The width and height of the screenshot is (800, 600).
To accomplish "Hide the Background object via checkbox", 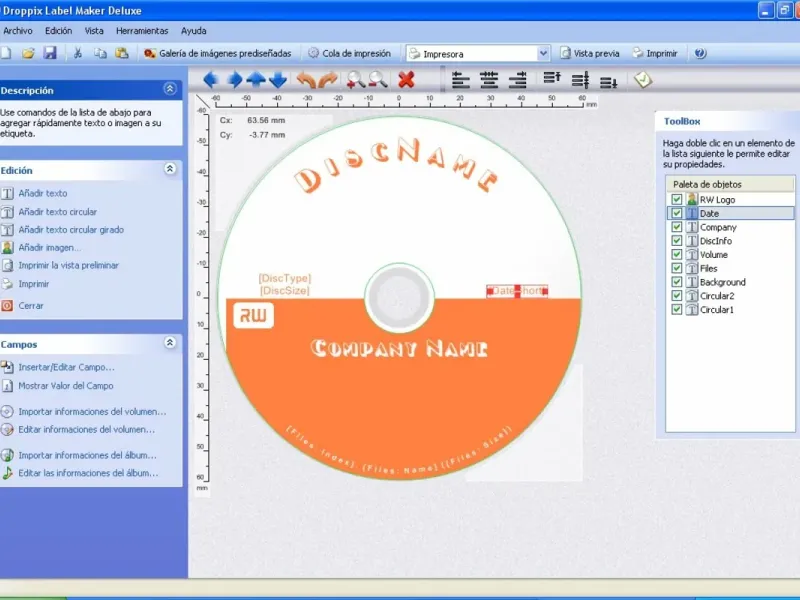I will click(x=677, y=282).
